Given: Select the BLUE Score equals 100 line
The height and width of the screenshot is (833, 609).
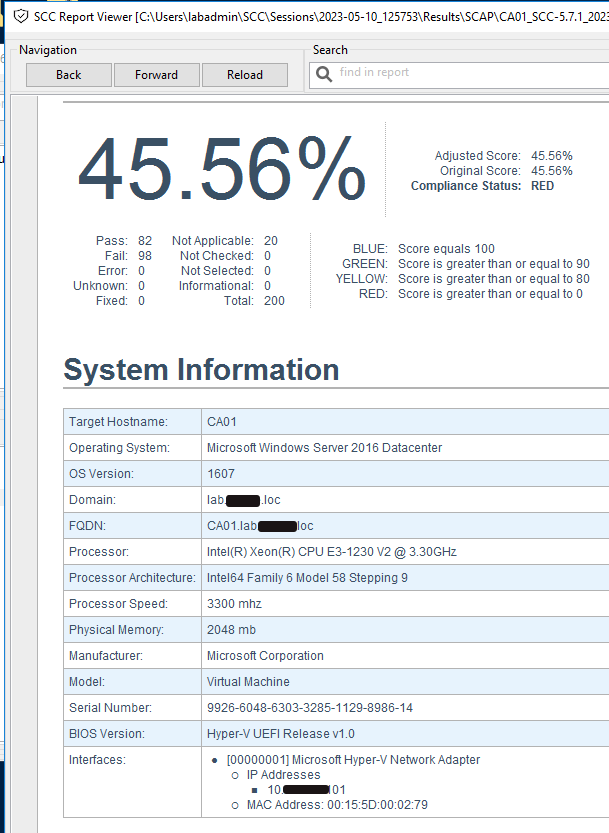Looking at the screenshot, I should point(424,249).
